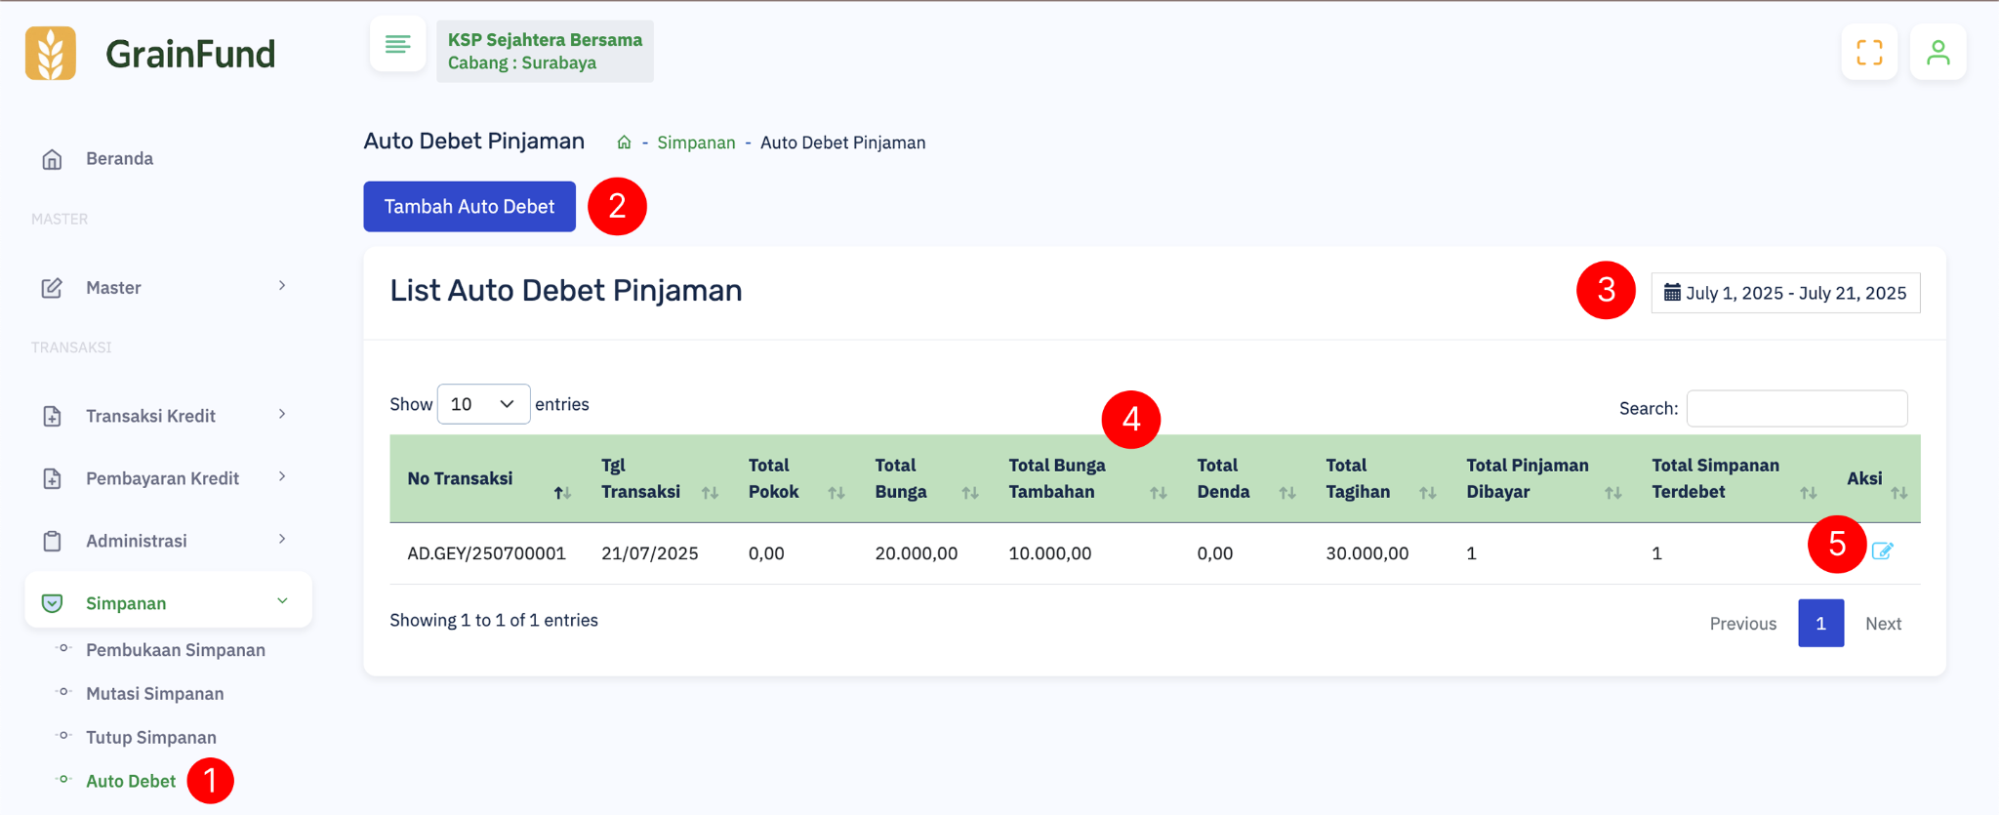Open the Show entries count dropdown
Viewport: 1999px width, 816px height.
pos(483,404)
